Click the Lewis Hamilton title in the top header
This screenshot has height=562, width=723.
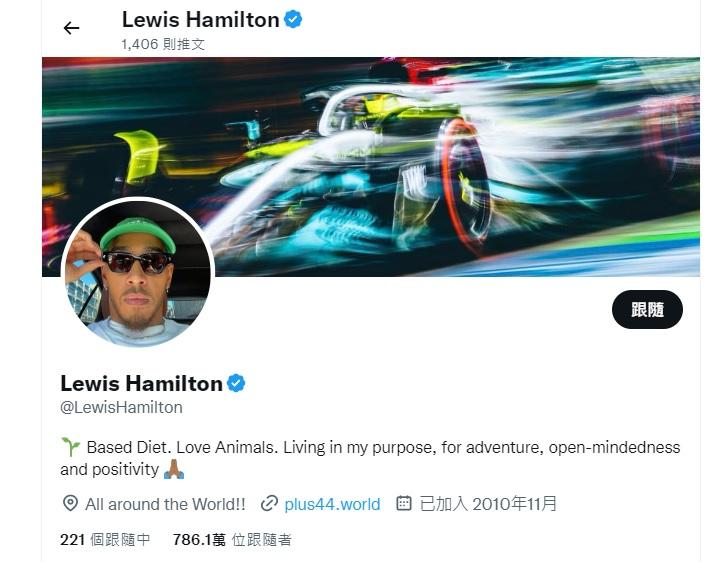coord(201,20)
